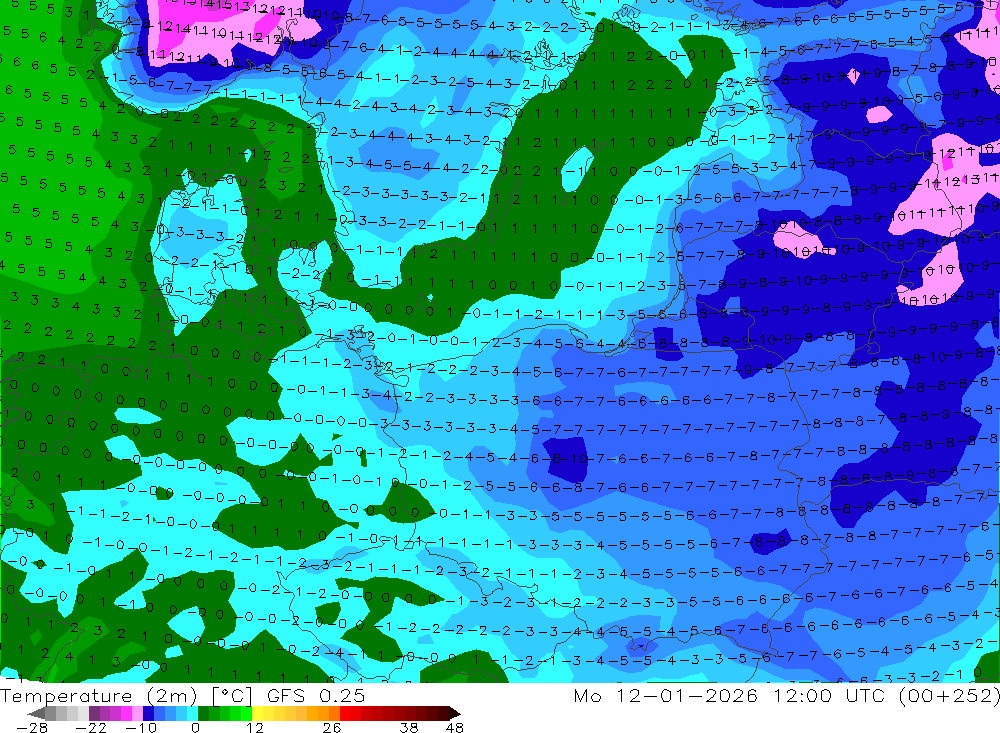Click the gray left arrow of color scale

[36, 713]
